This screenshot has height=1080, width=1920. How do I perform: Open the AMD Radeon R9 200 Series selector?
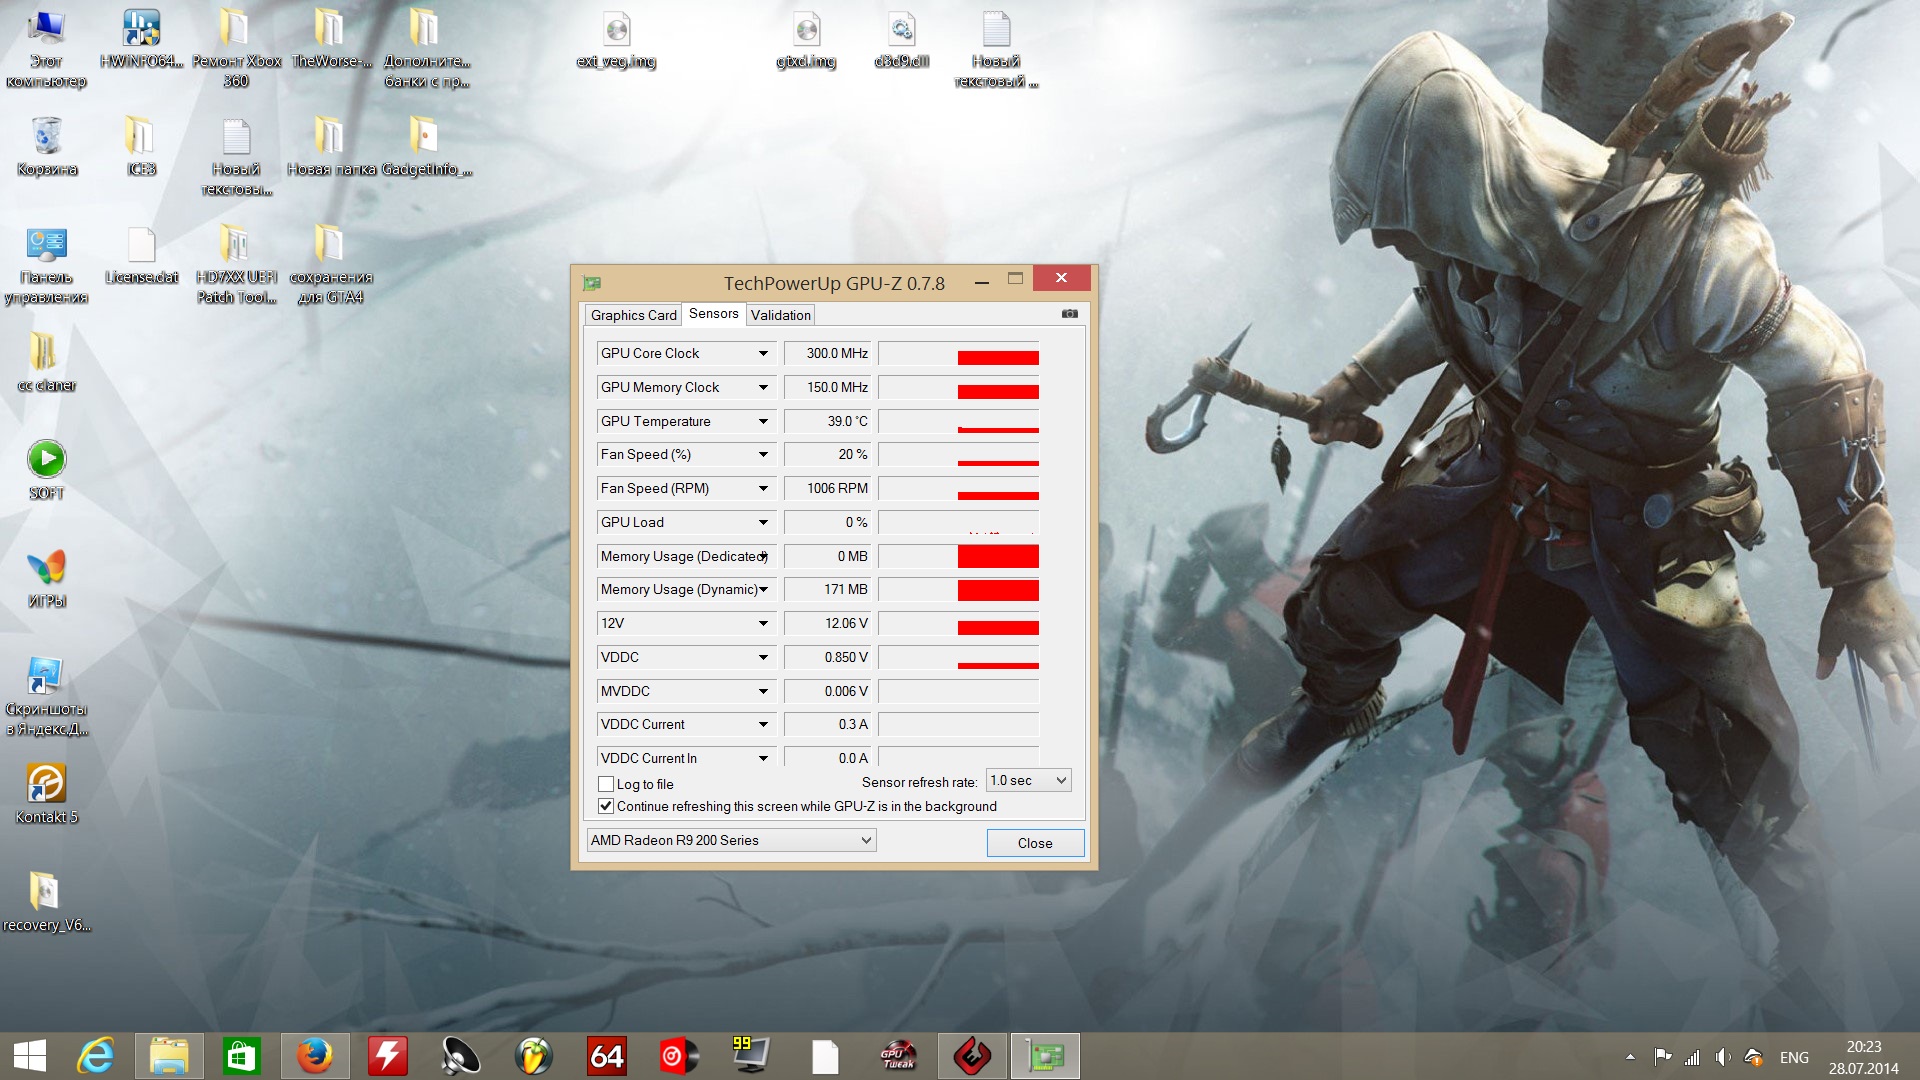click(x=731, y=840)
